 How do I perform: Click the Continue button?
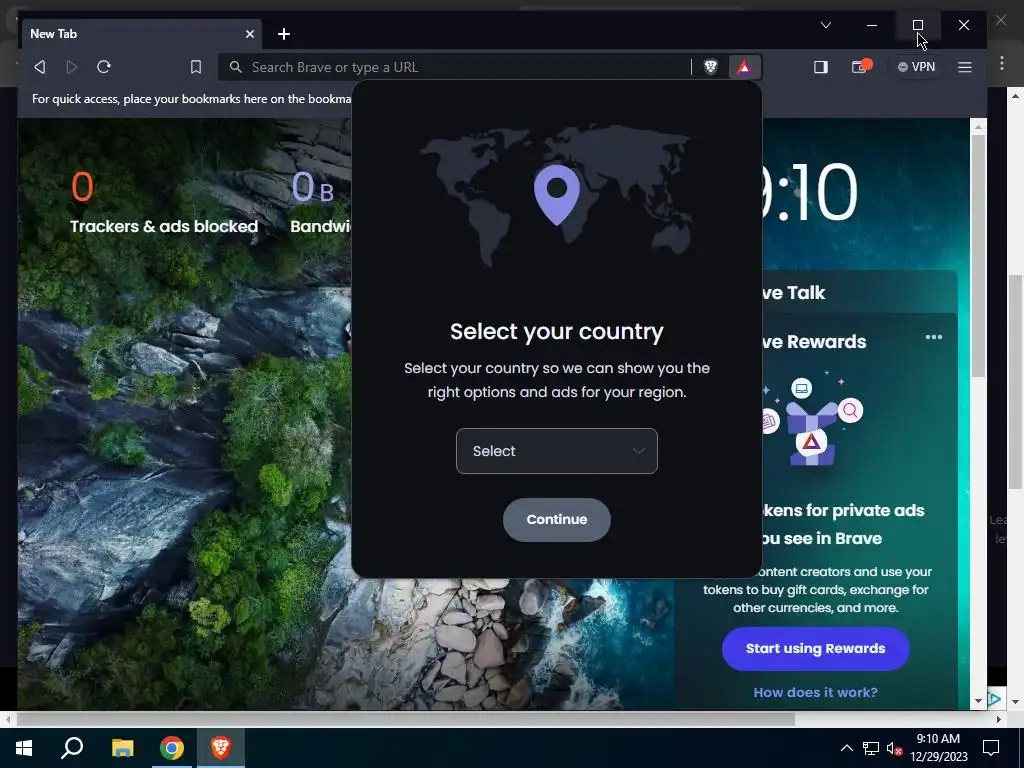click(556, 519)
